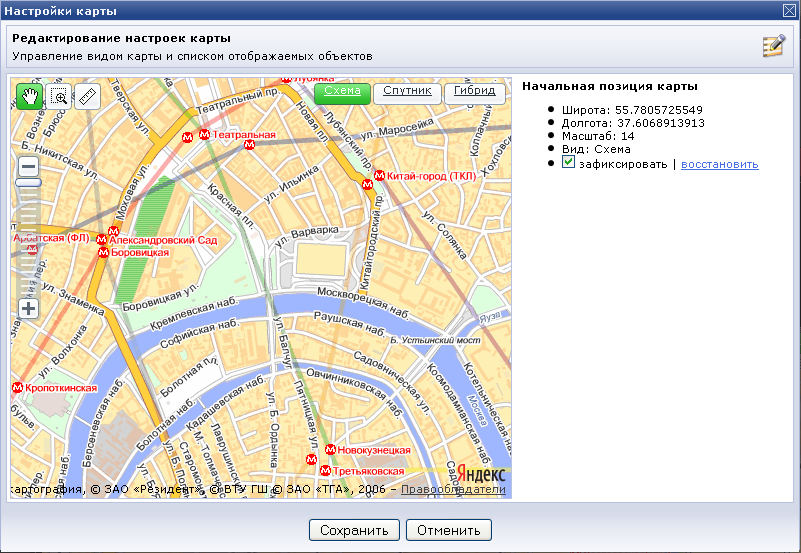Screen dimensions: 801x553
Task: Select the ruler distance tool
Action: pyautogui.click(x=88, y=97)
